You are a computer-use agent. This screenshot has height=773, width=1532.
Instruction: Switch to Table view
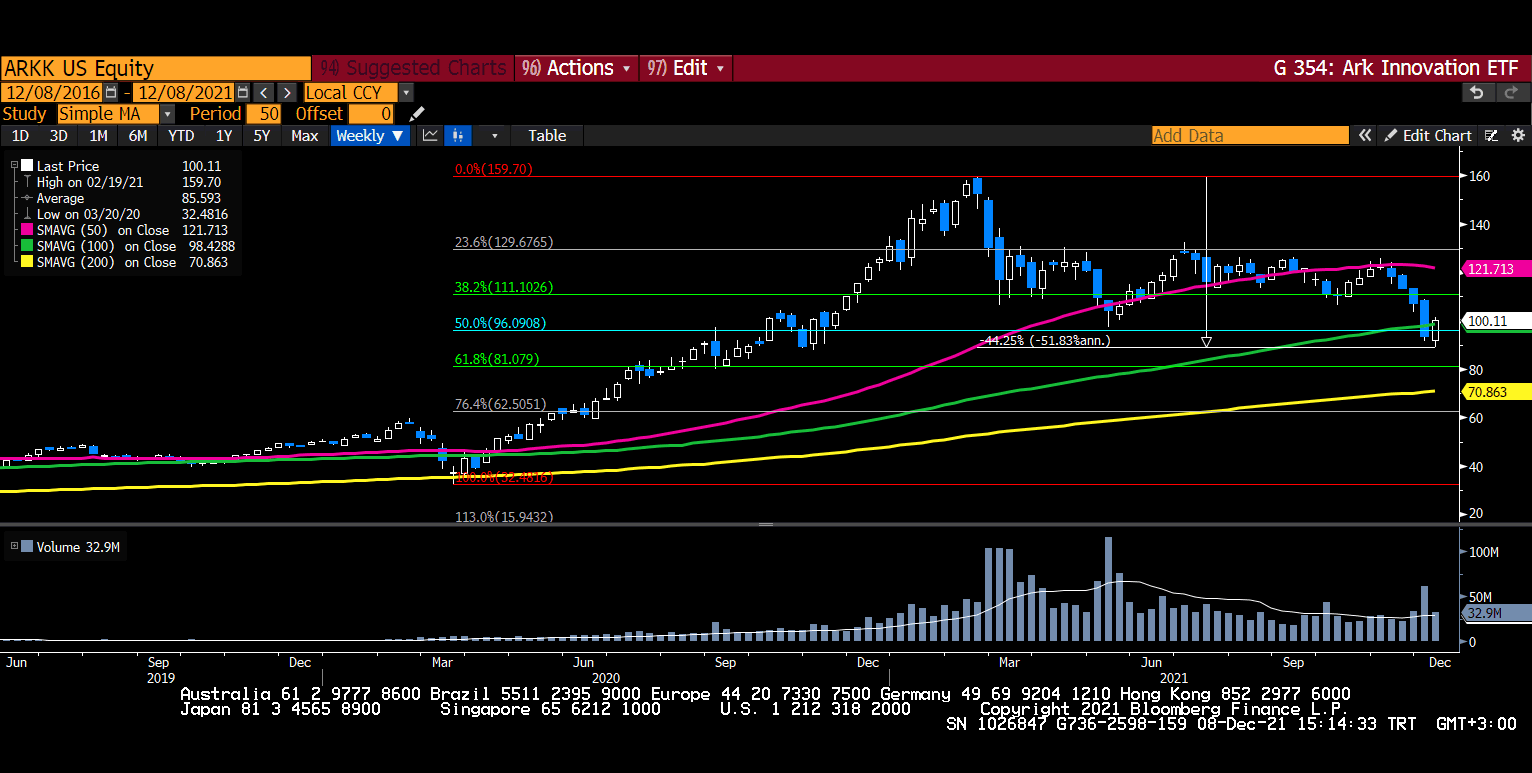(x=547, y=136)
